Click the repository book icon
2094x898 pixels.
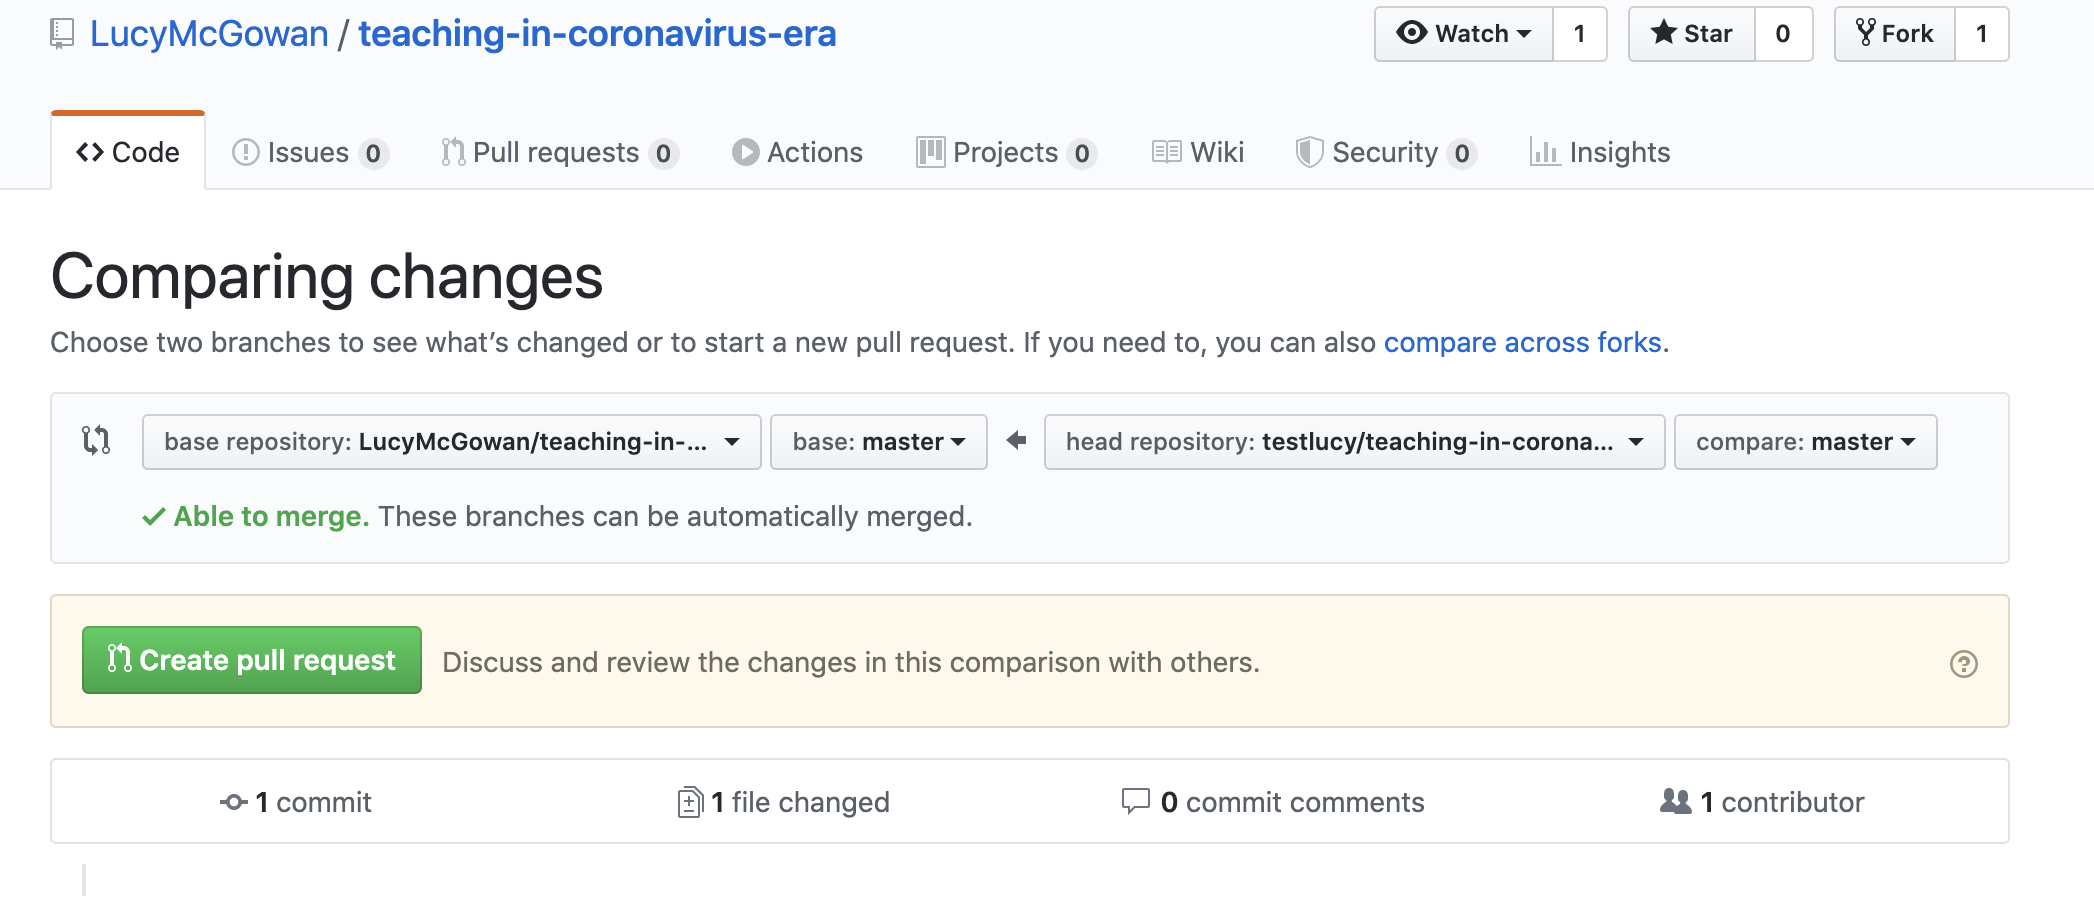point(62,34)
